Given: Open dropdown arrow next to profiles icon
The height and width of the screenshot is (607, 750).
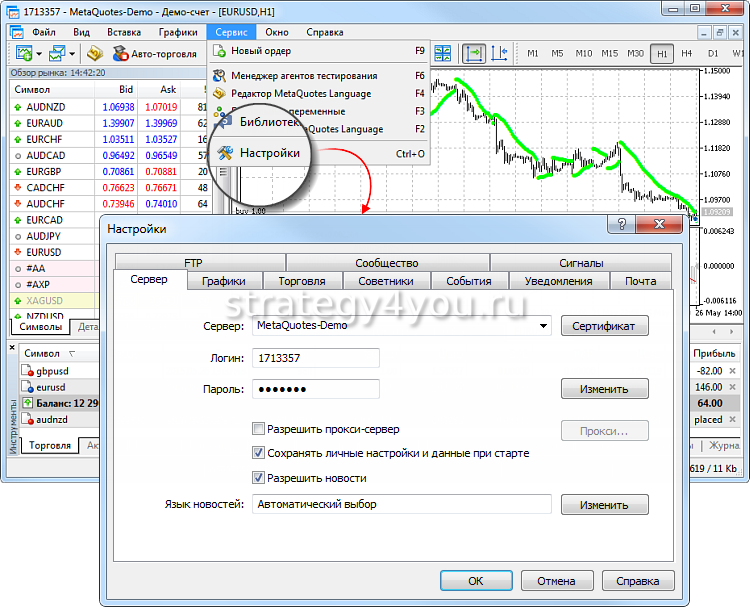Looking at the screenshot, I should click(x=72, y=53).
